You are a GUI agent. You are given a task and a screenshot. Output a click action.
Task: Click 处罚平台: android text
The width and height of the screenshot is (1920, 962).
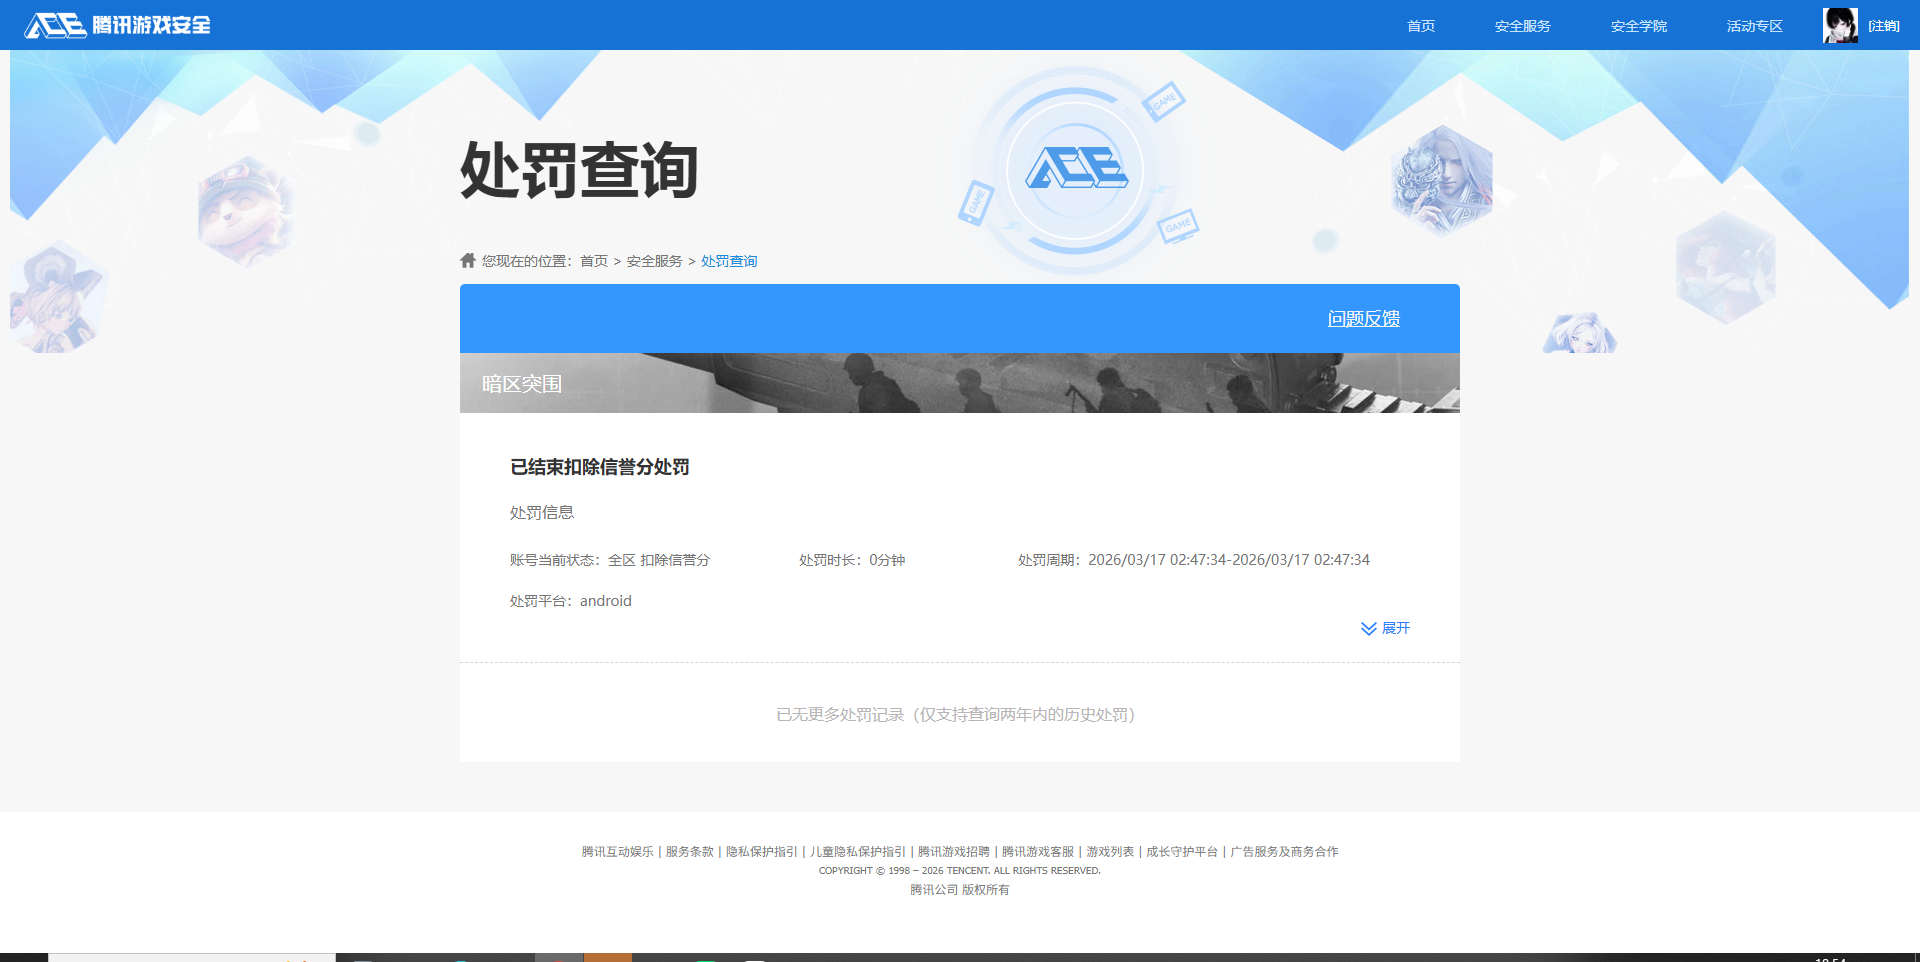571,601
